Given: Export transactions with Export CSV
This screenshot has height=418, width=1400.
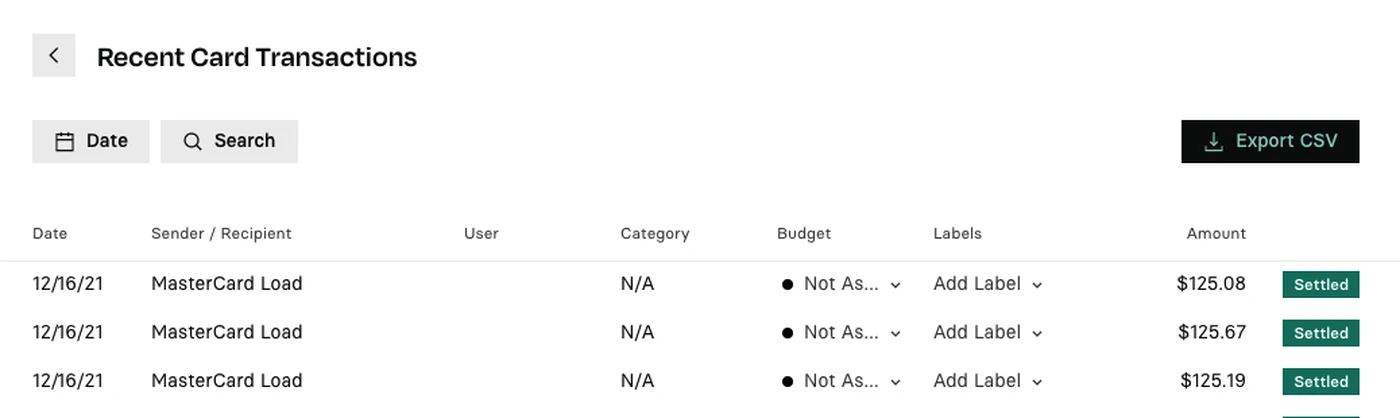Looking at the screenshot, I should (1270, 141).
